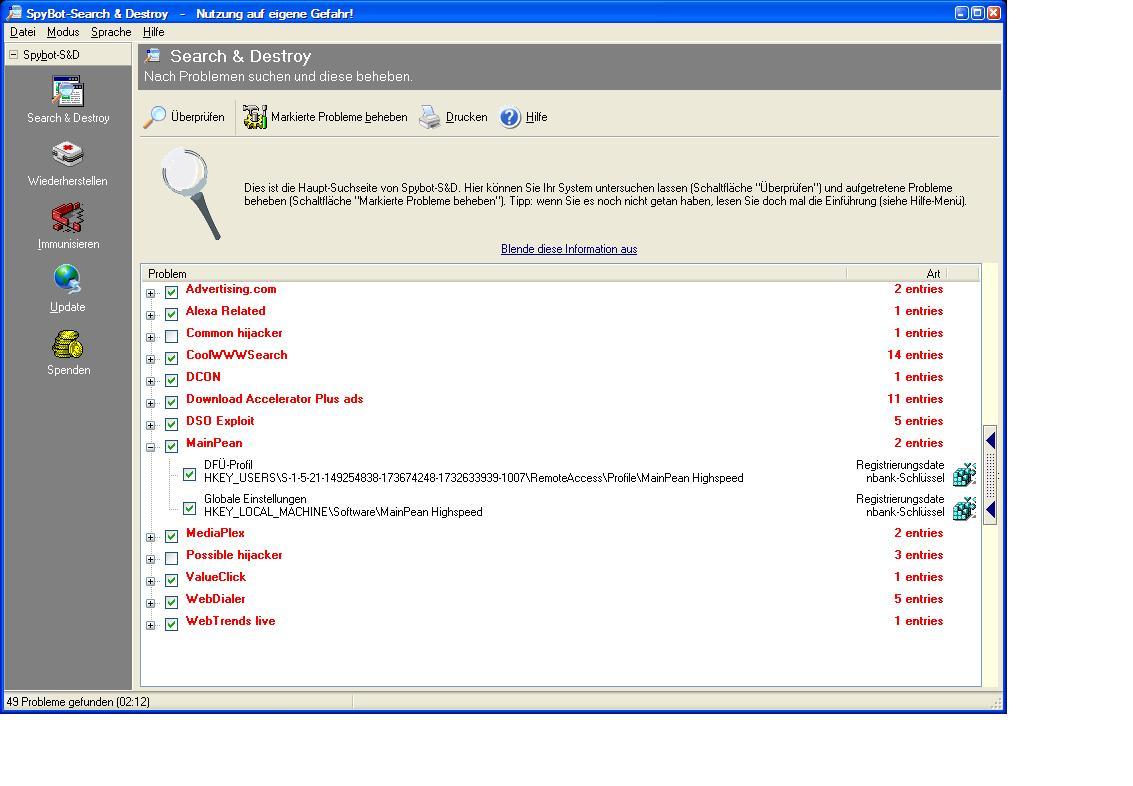Expand the Advertising.com tree node
This screenshot has height=786, width=1133.
[x=150, y=293]
